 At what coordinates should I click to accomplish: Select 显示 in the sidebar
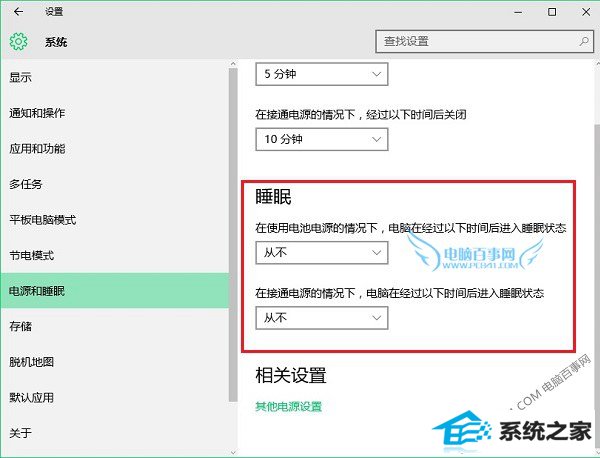21,77
